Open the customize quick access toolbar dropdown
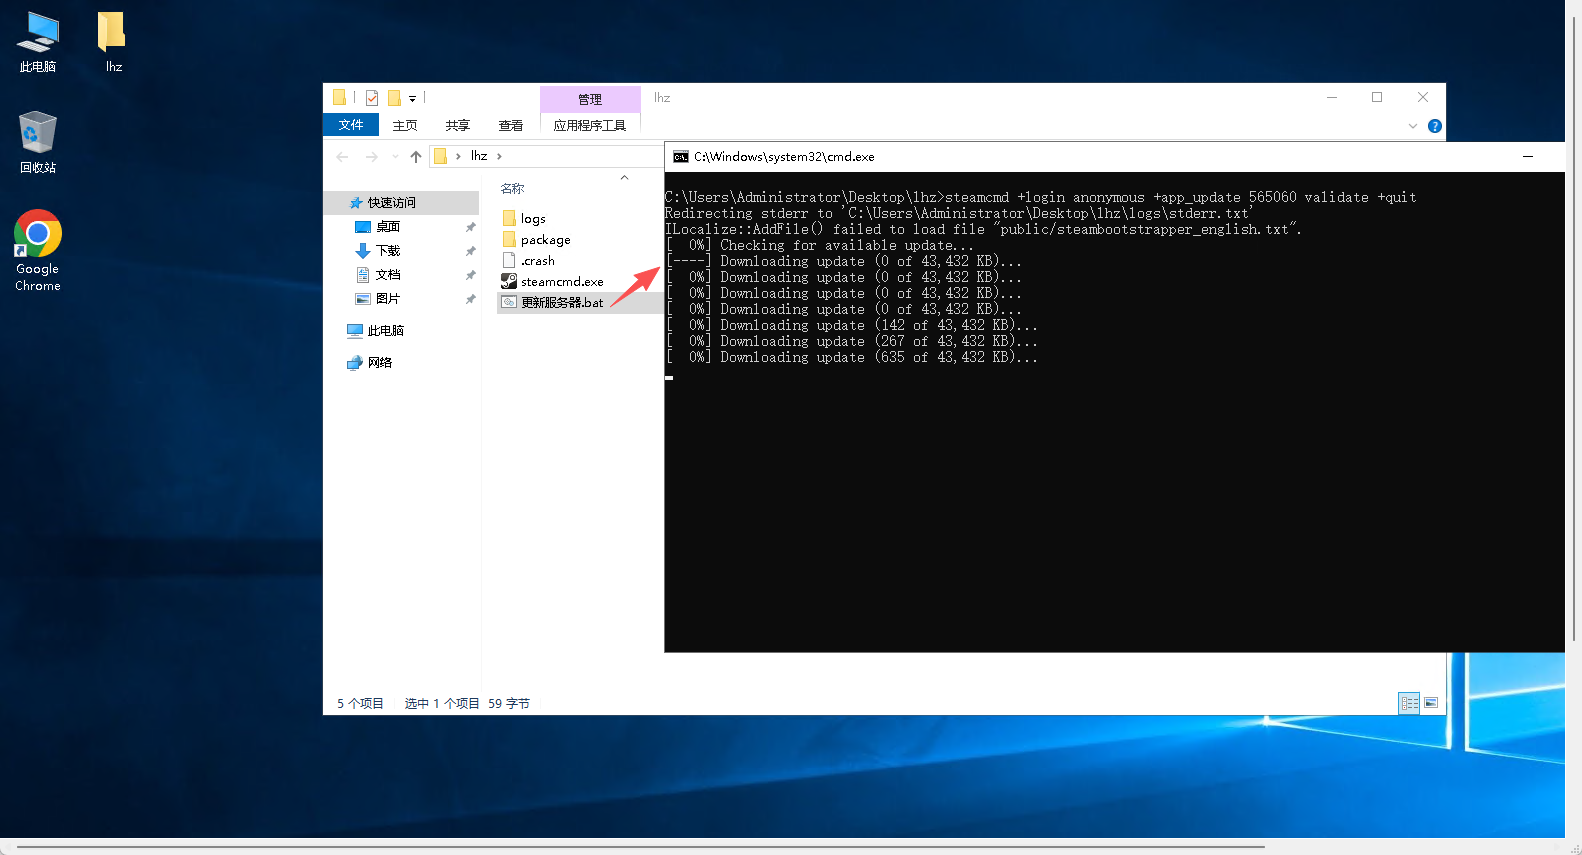1582x855 pixels. click(412, 99)
